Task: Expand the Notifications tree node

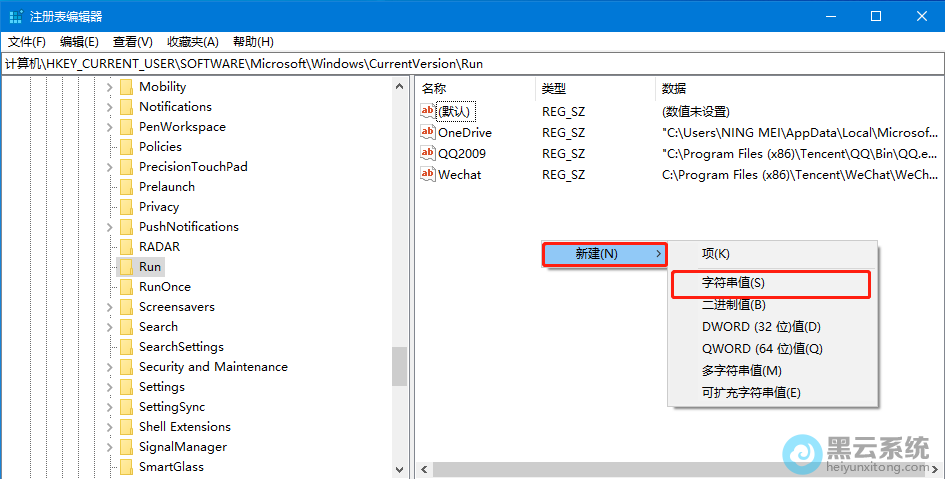Action: [109, 107]
